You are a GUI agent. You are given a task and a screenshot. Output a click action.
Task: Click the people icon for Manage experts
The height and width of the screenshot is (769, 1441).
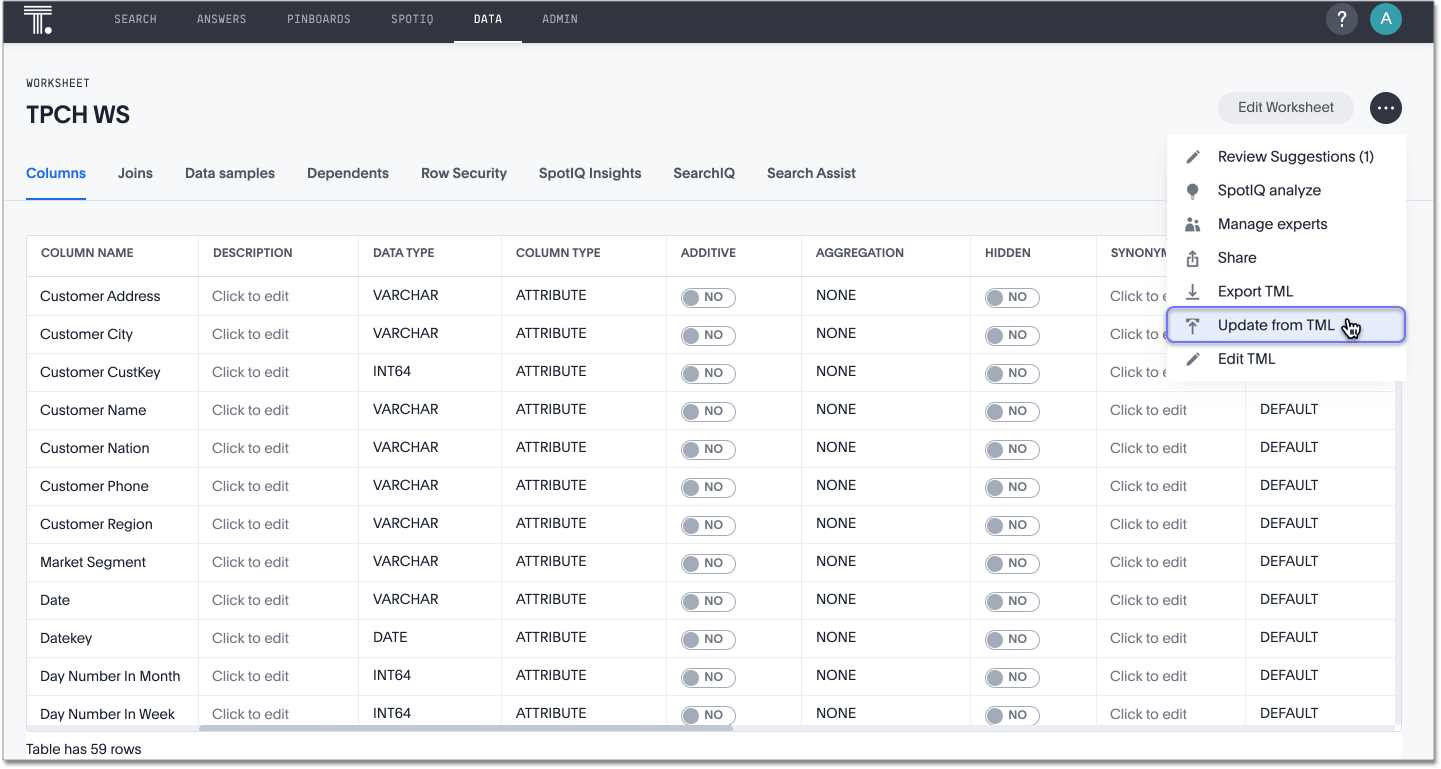[1193, 225]
